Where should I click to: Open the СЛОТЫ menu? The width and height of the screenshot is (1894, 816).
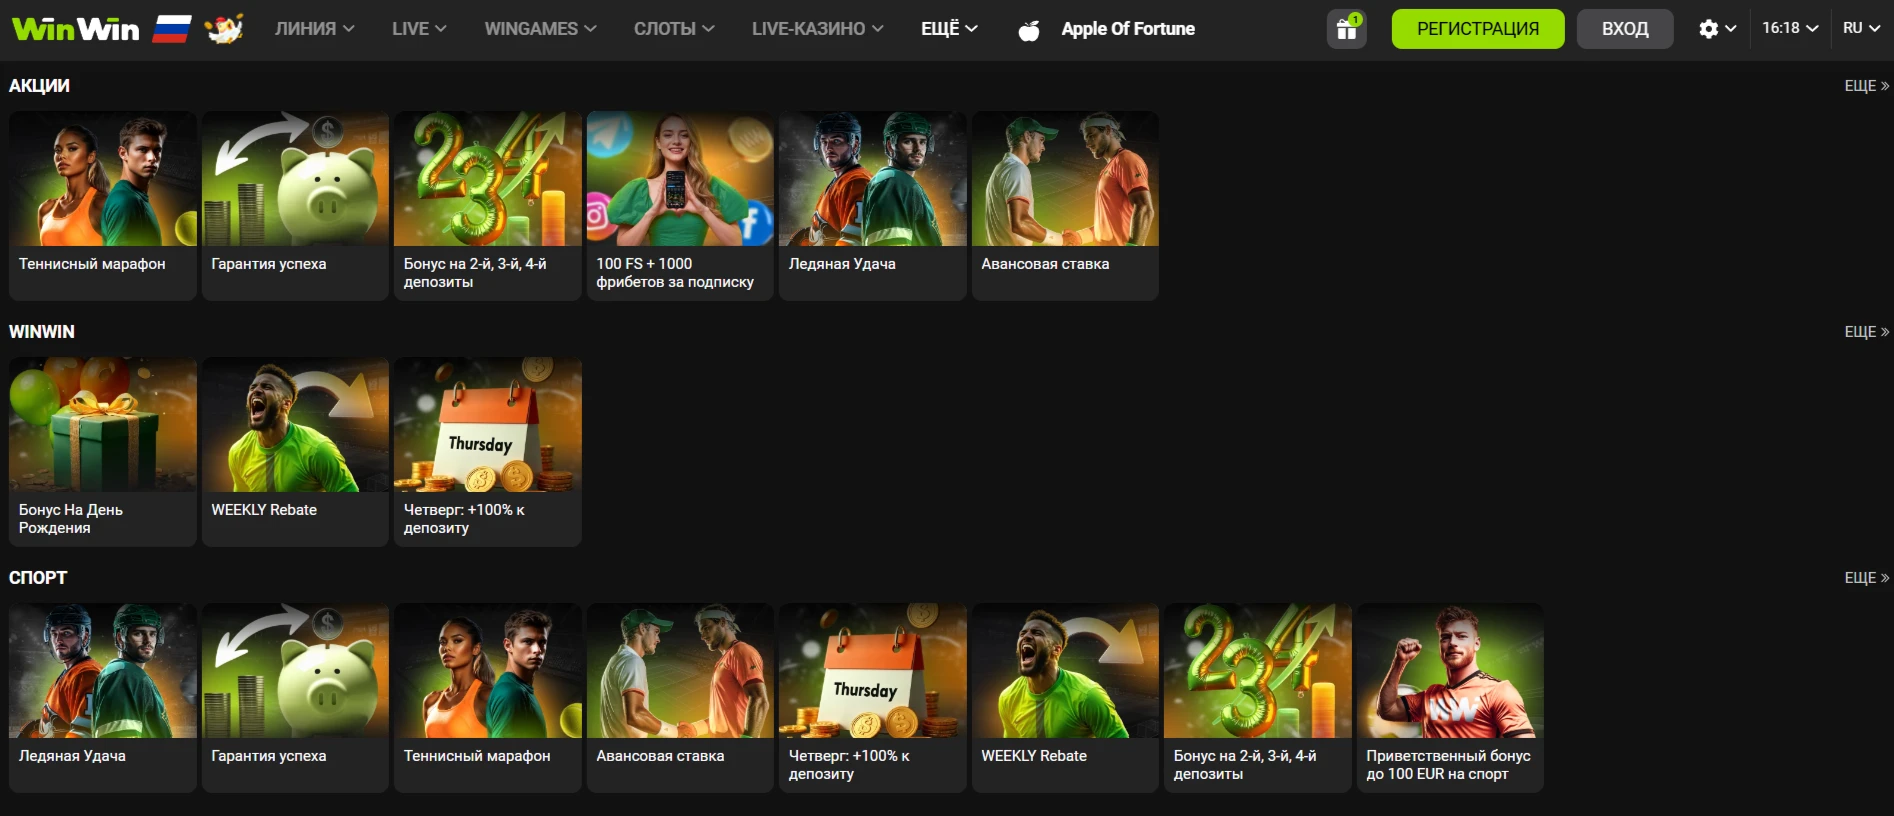(x=673, y=29)
